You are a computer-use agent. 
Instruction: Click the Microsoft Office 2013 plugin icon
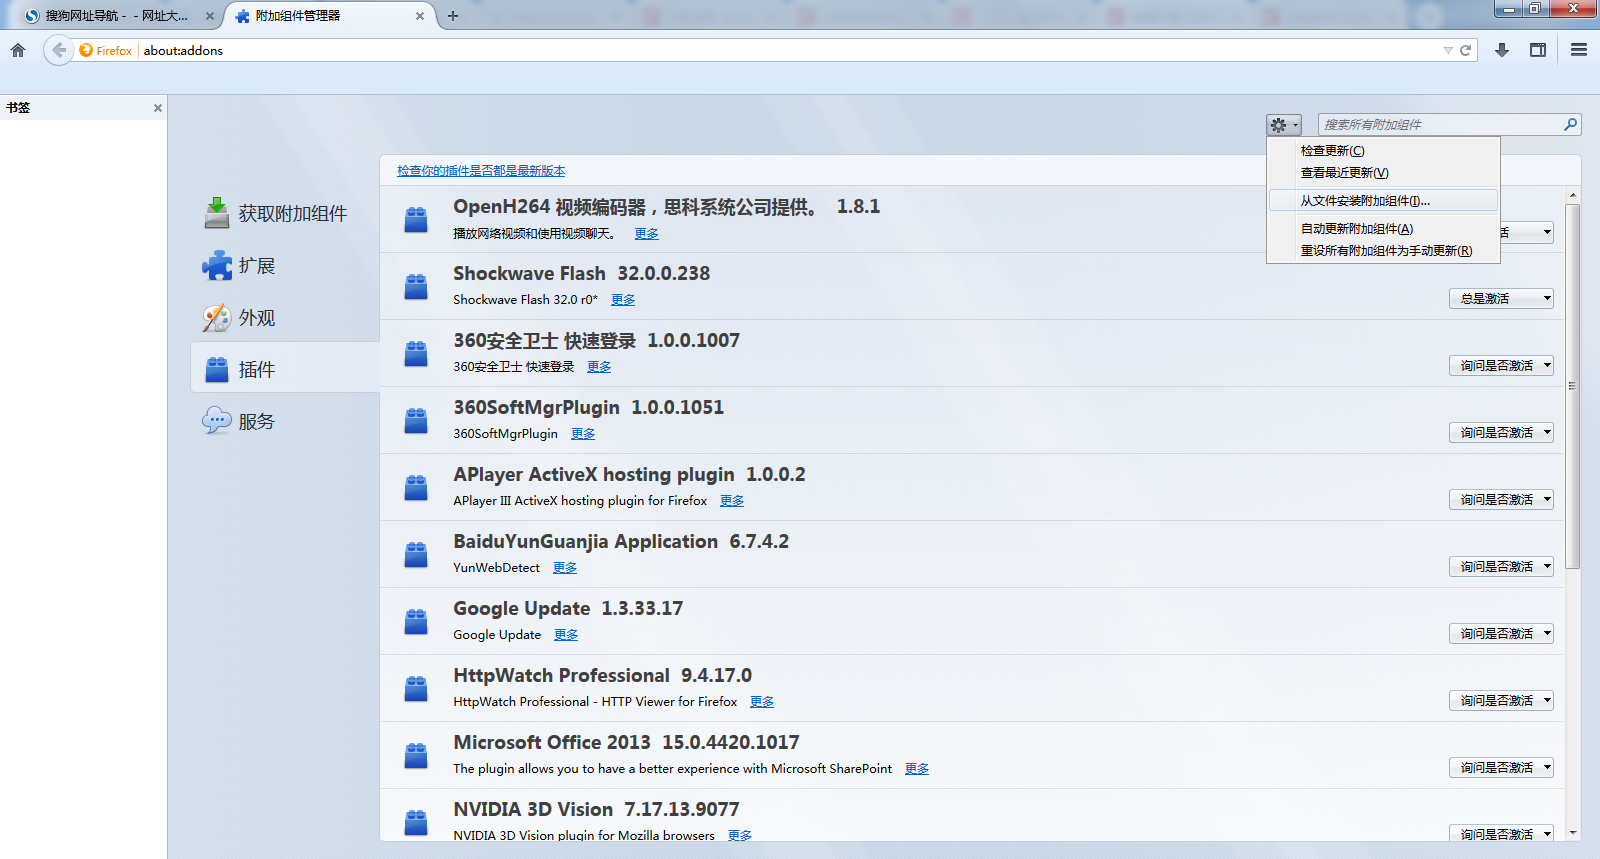click(x=416, y=755)
